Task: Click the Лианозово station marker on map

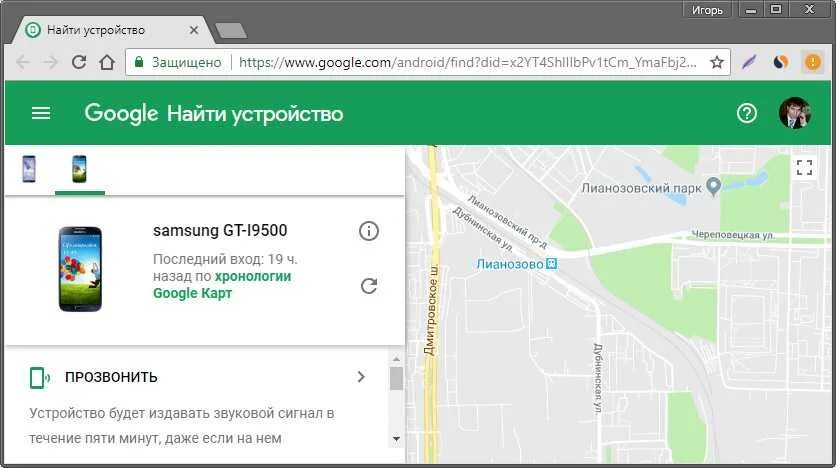Action: tap(552, 264)
